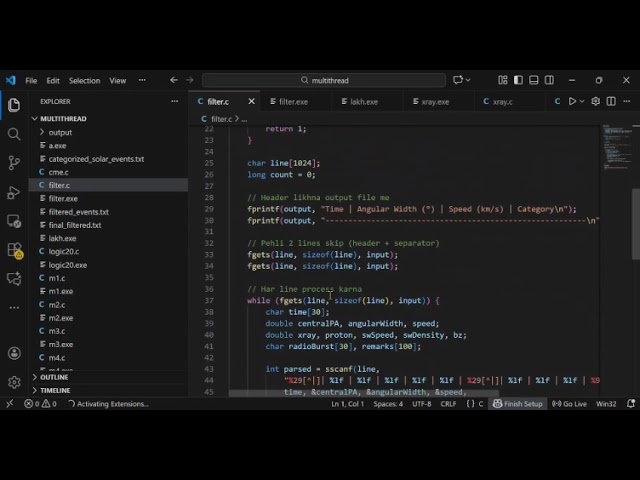Open the File menu
Screen dimensions: 640x480
[x=31, y=80]
